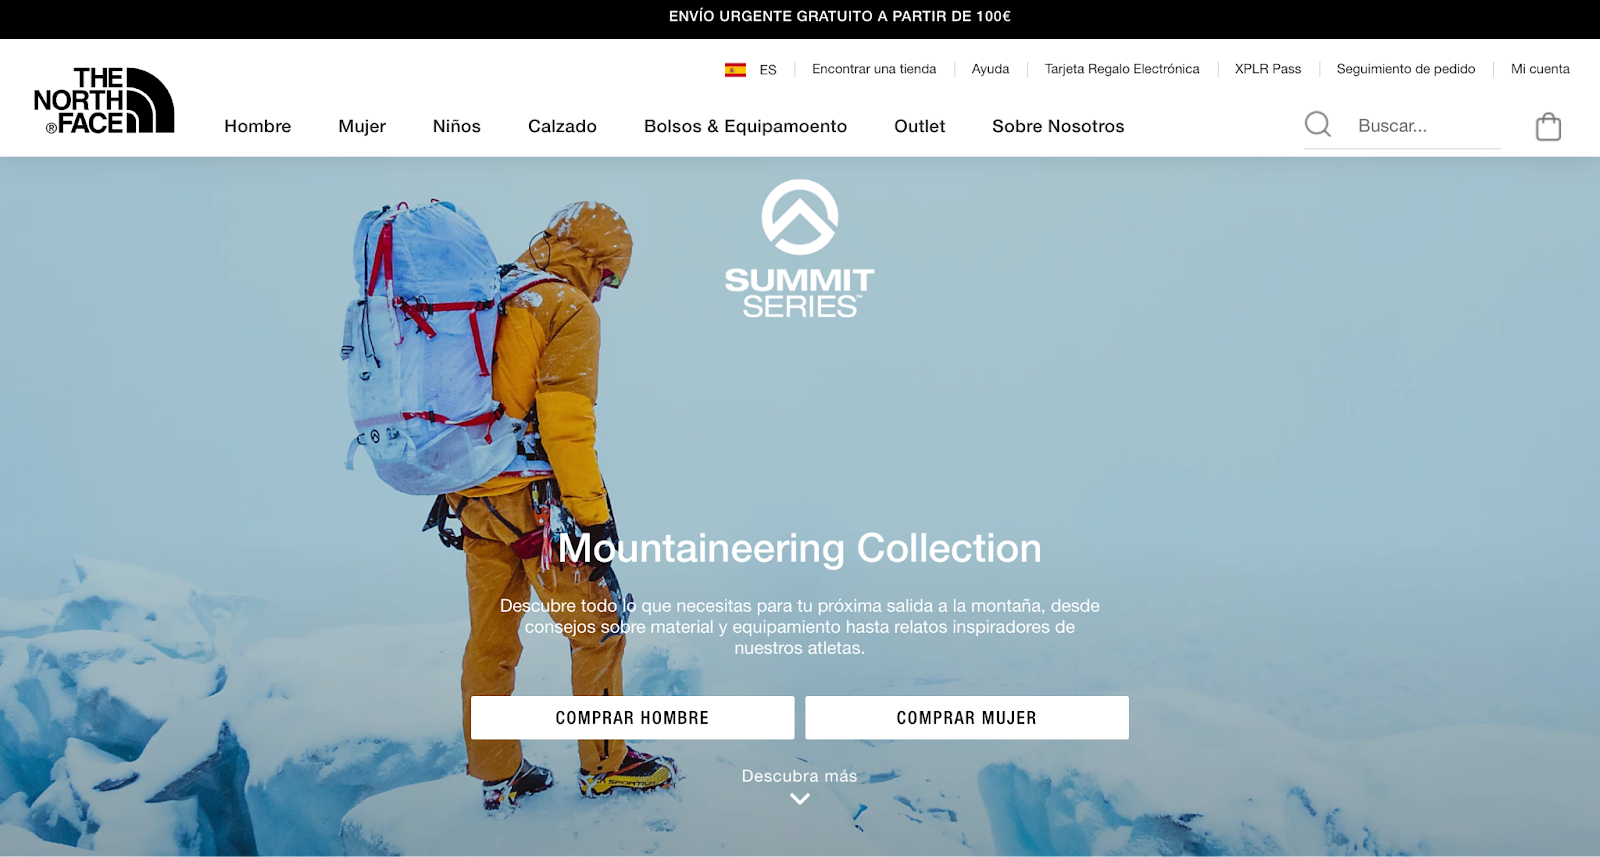Open the Calzado menu

pos(562,126)
